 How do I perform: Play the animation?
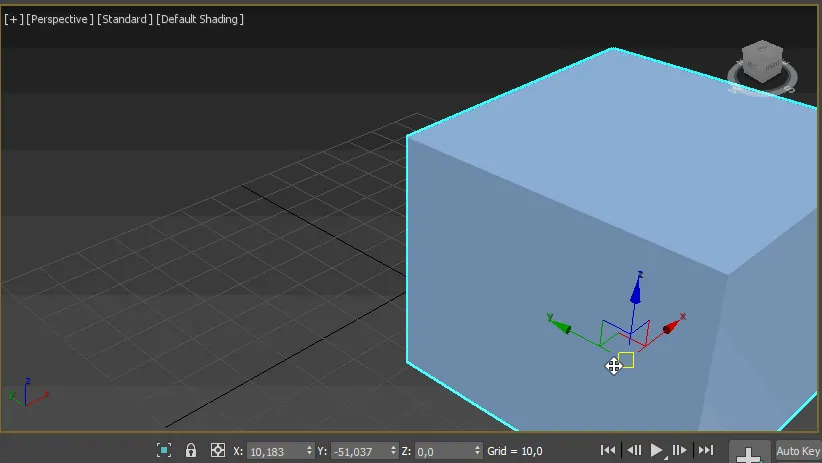[657, 451]
